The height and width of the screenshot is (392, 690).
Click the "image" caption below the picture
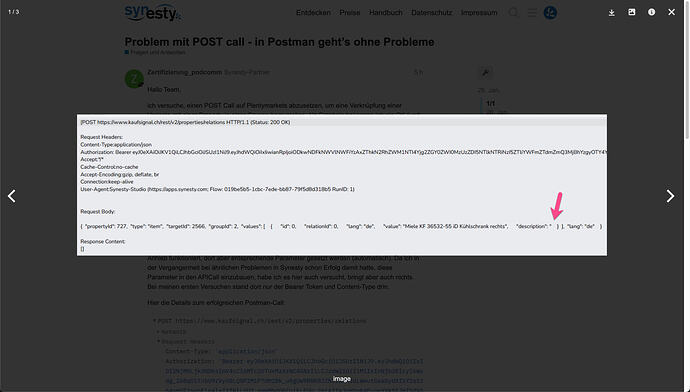point(341,379)
